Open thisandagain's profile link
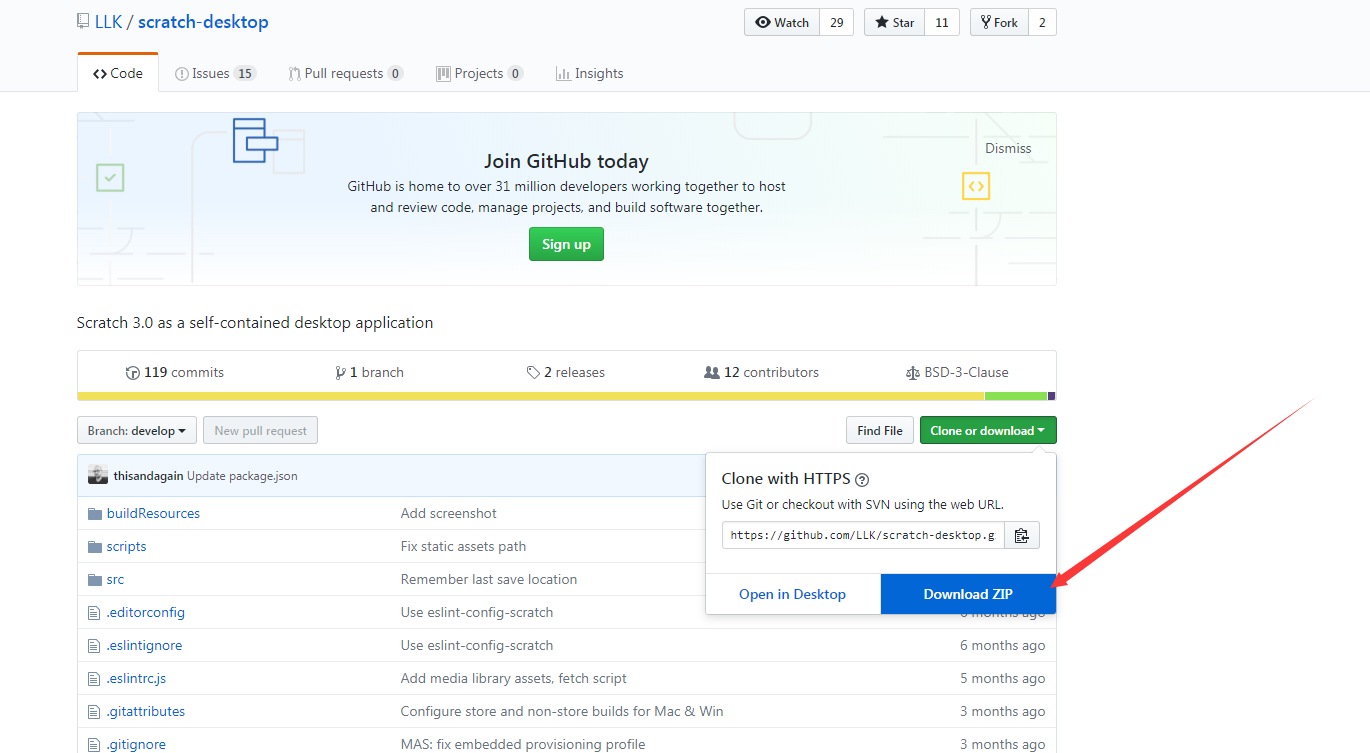 tap(148, 476)
